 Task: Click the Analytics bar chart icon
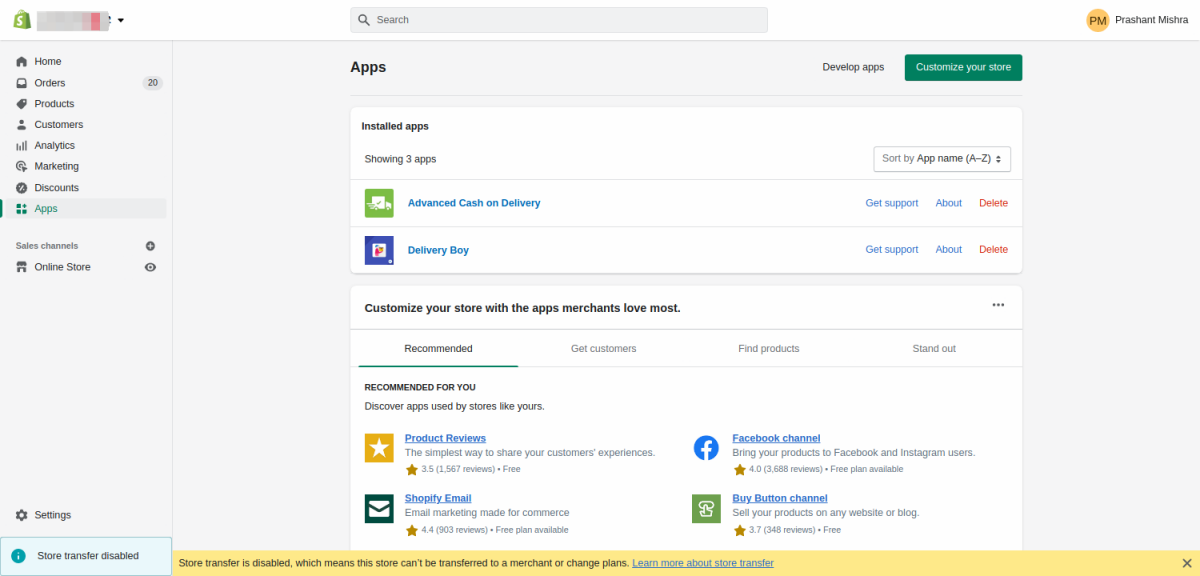[22, 146]
